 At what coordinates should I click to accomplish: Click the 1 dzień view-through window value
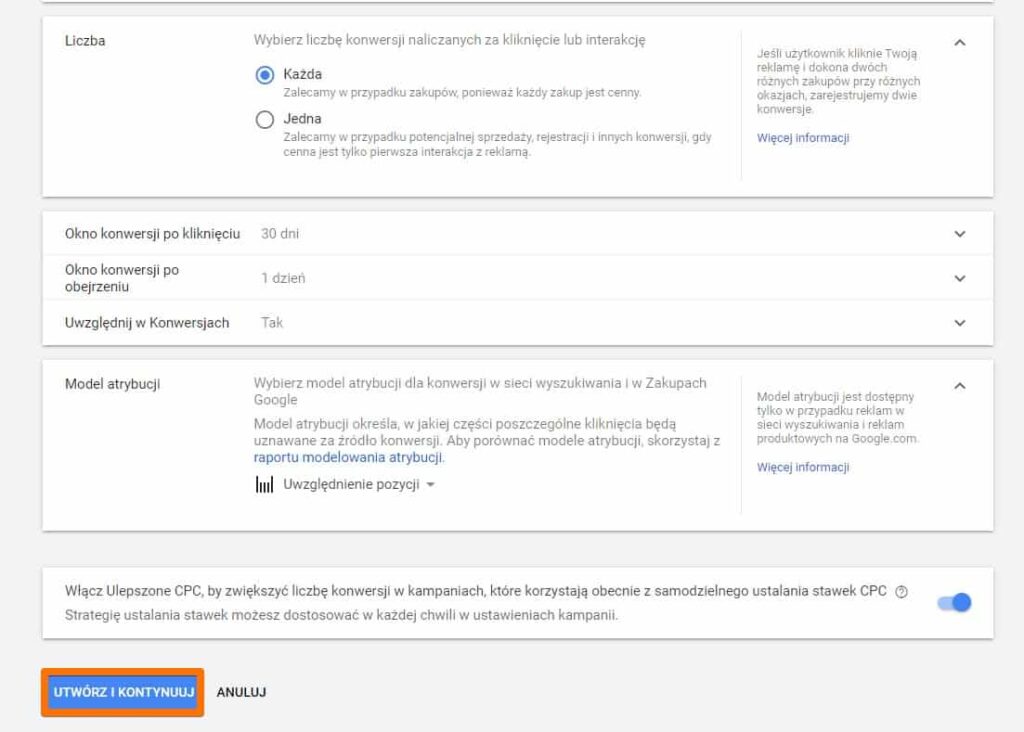tap(283, 278)
